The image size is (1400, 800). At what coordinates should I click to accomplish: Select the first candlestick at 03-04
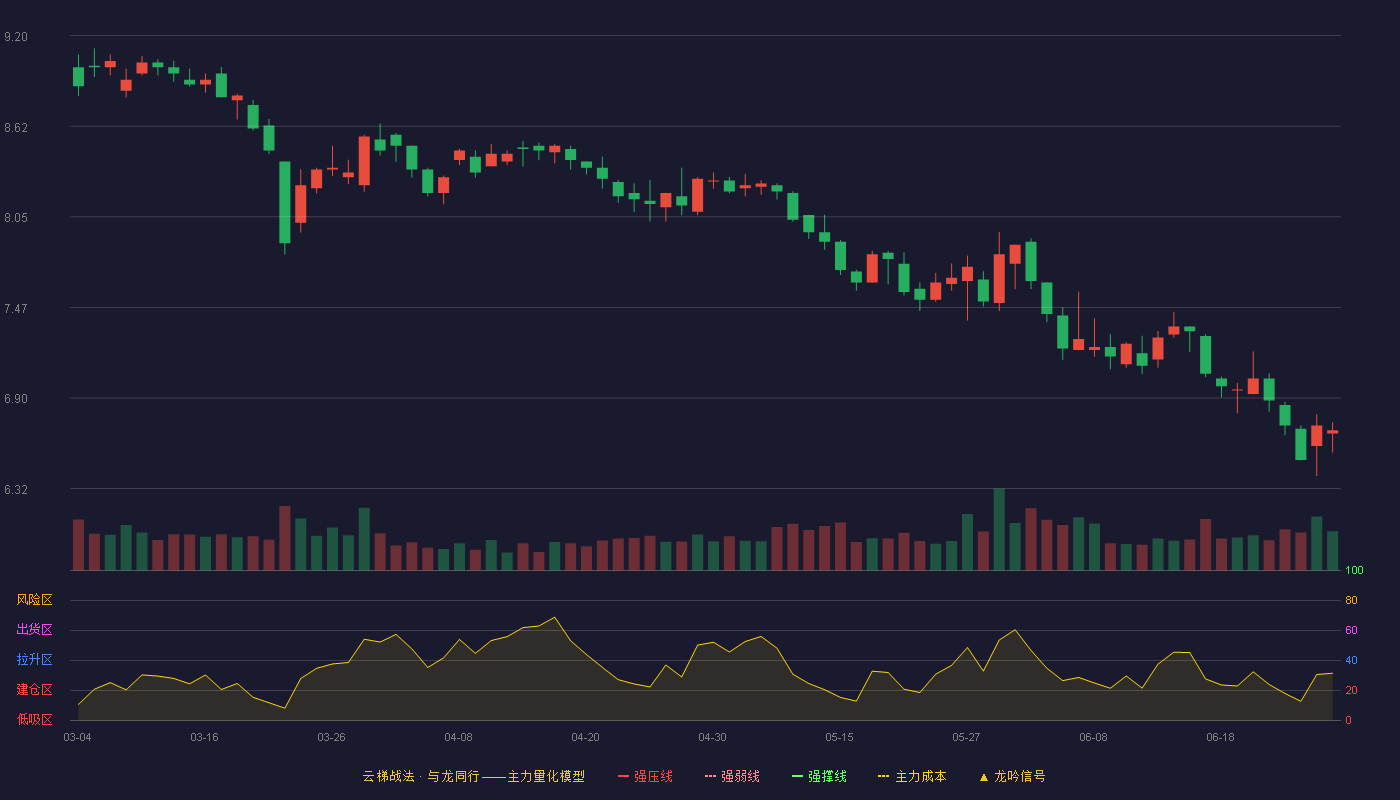coord(78,76)
